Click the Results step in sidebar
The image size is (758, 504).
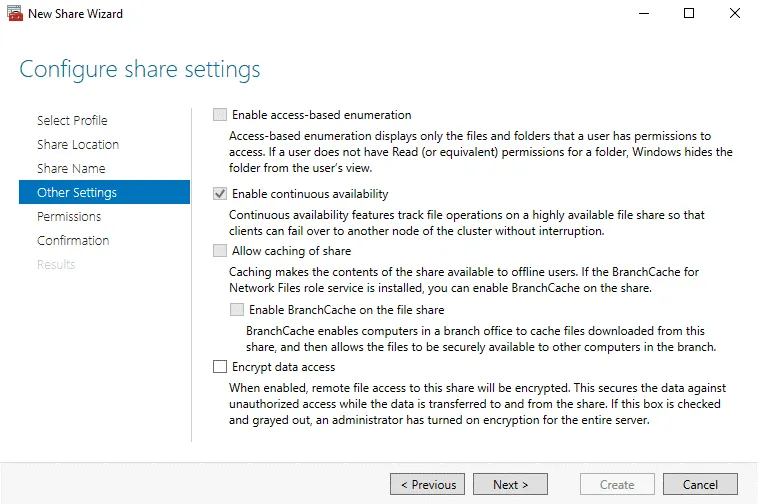click(56, 264)
